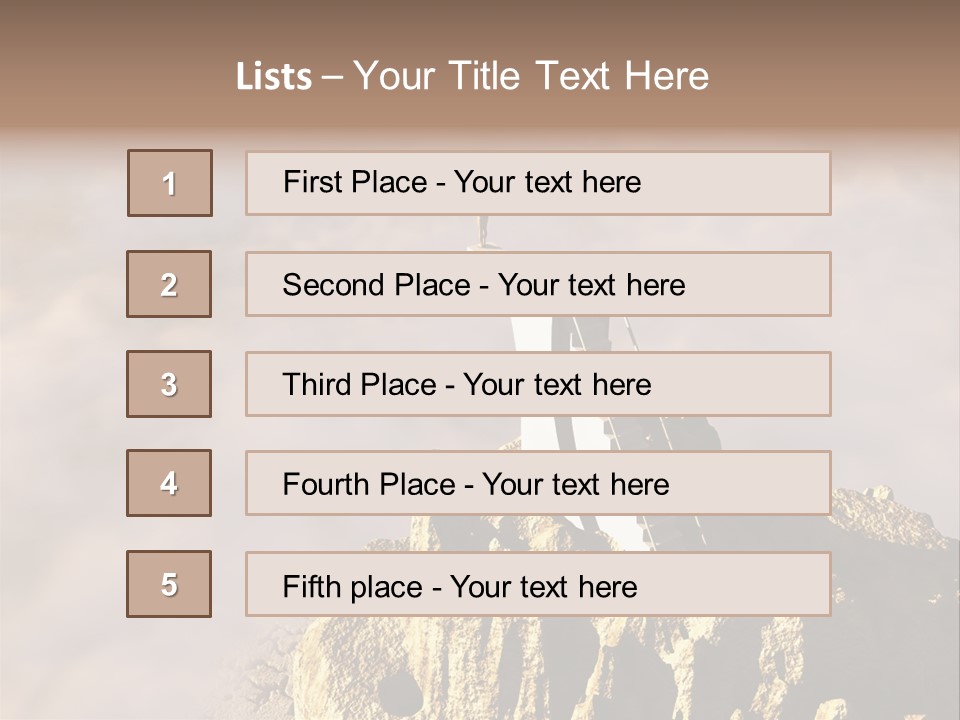Select the number 2 box

169,284
